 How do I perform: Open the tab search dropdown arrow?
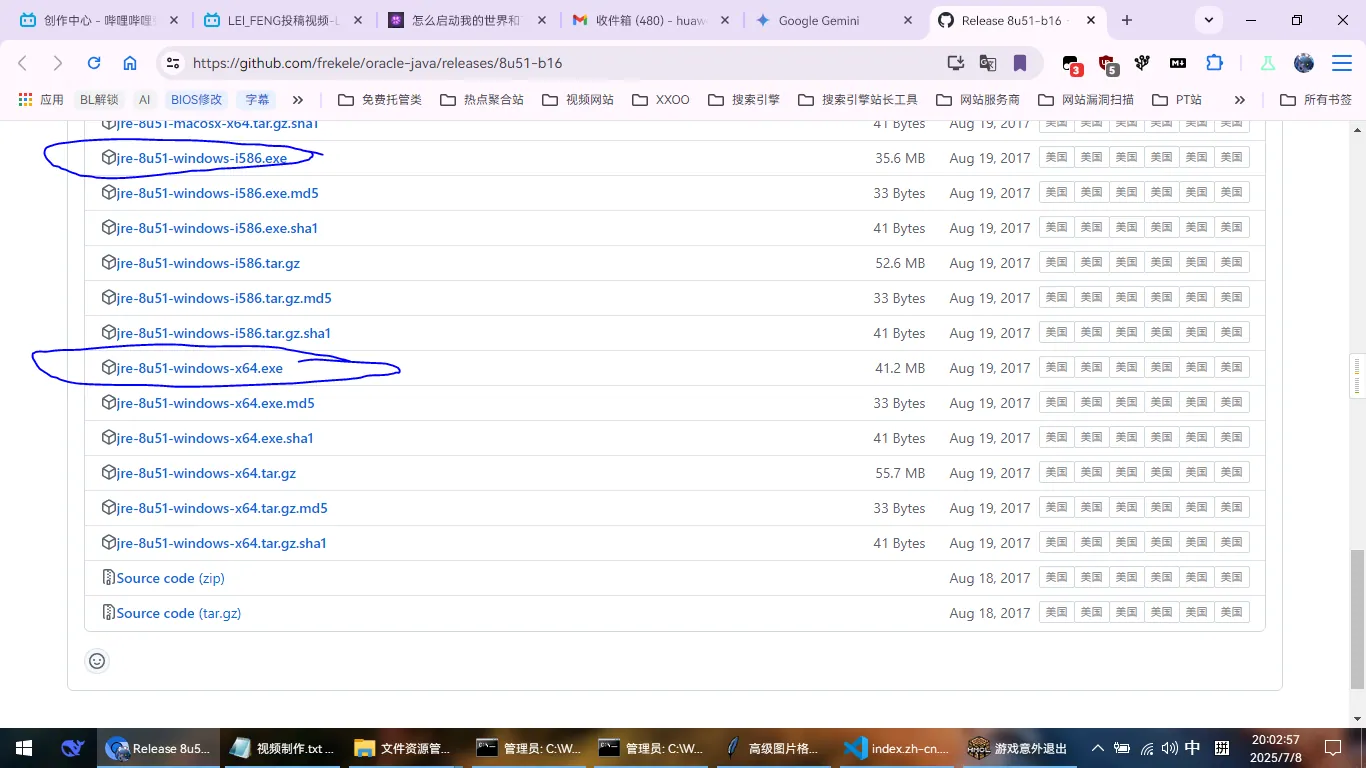click(x=1209, y=20)
